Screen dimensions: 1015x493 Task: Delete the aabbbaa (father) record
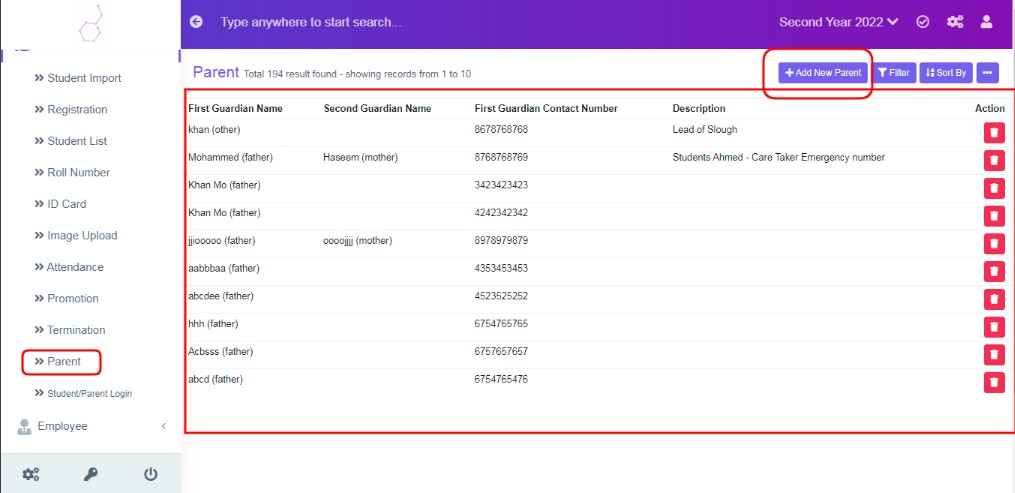tap(994, 271)
